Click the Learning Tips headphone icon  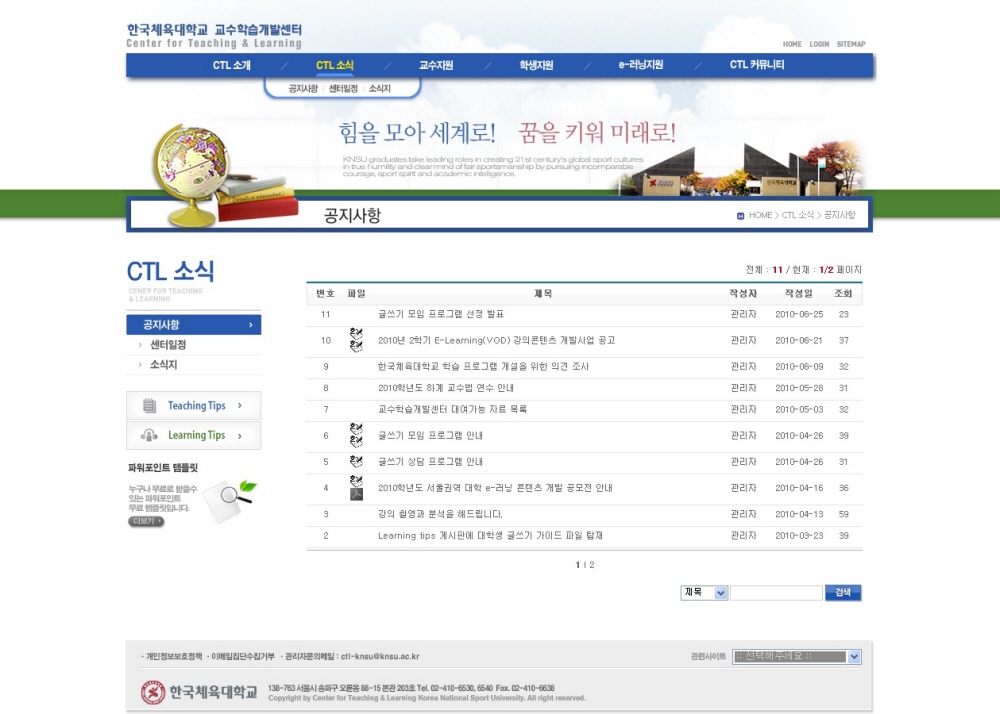pos(150,435)
